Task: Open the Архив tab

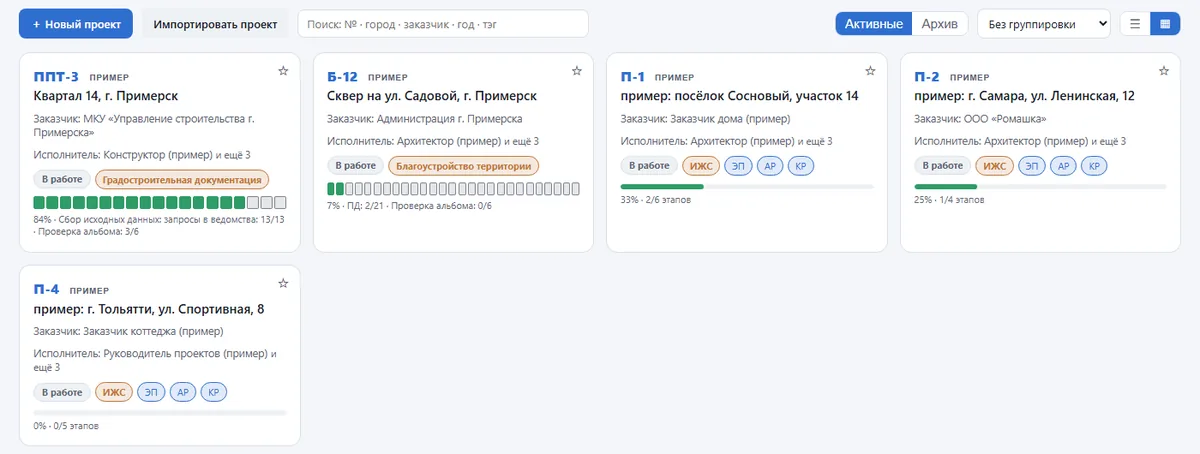Action: [x=940, y=23]
